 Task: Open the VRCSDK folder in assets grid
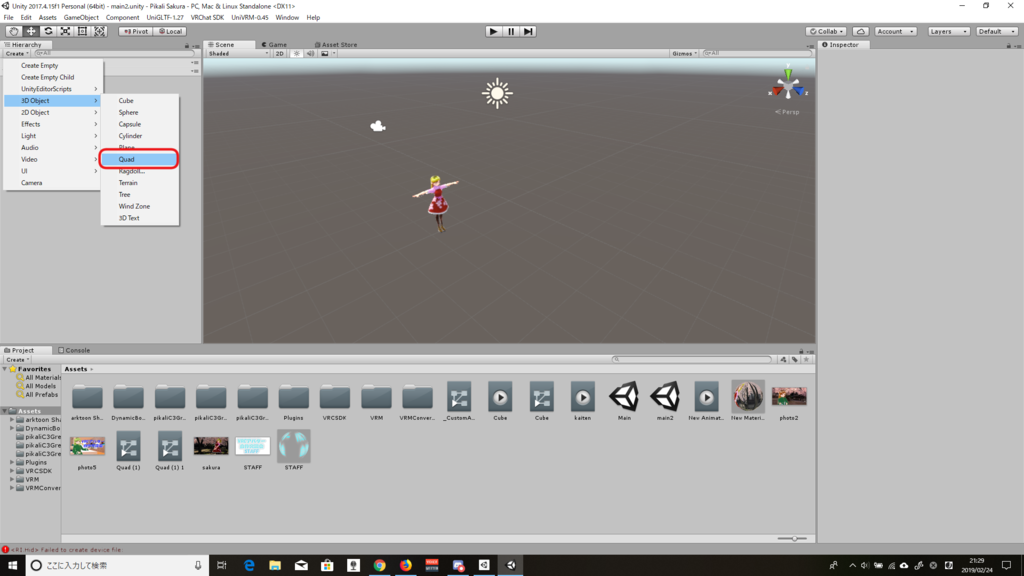click(x=334, y=401)
